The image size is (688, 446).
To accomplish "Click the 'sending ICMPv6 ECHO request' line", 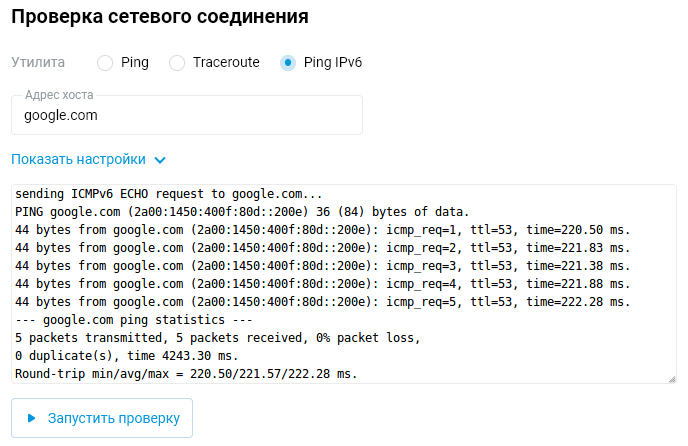I will pyautogui.click(x=169, y=194).
